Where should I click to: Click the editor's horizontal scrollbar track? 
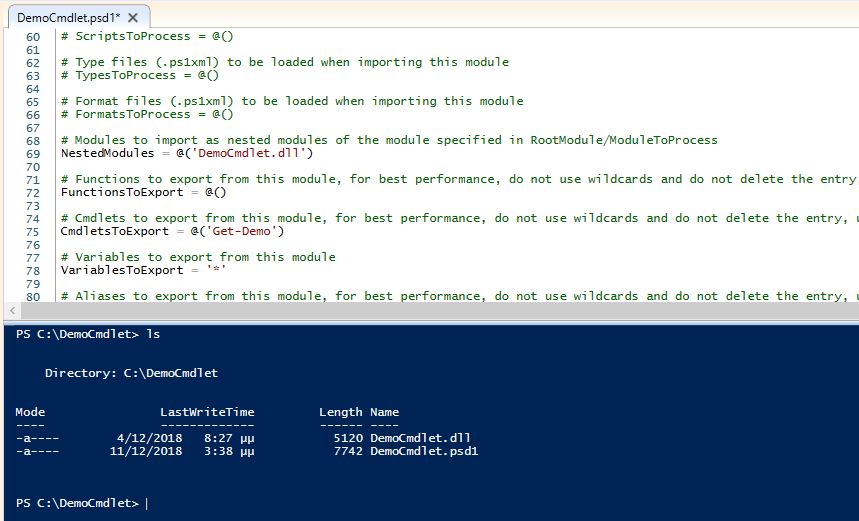[438, 311]
